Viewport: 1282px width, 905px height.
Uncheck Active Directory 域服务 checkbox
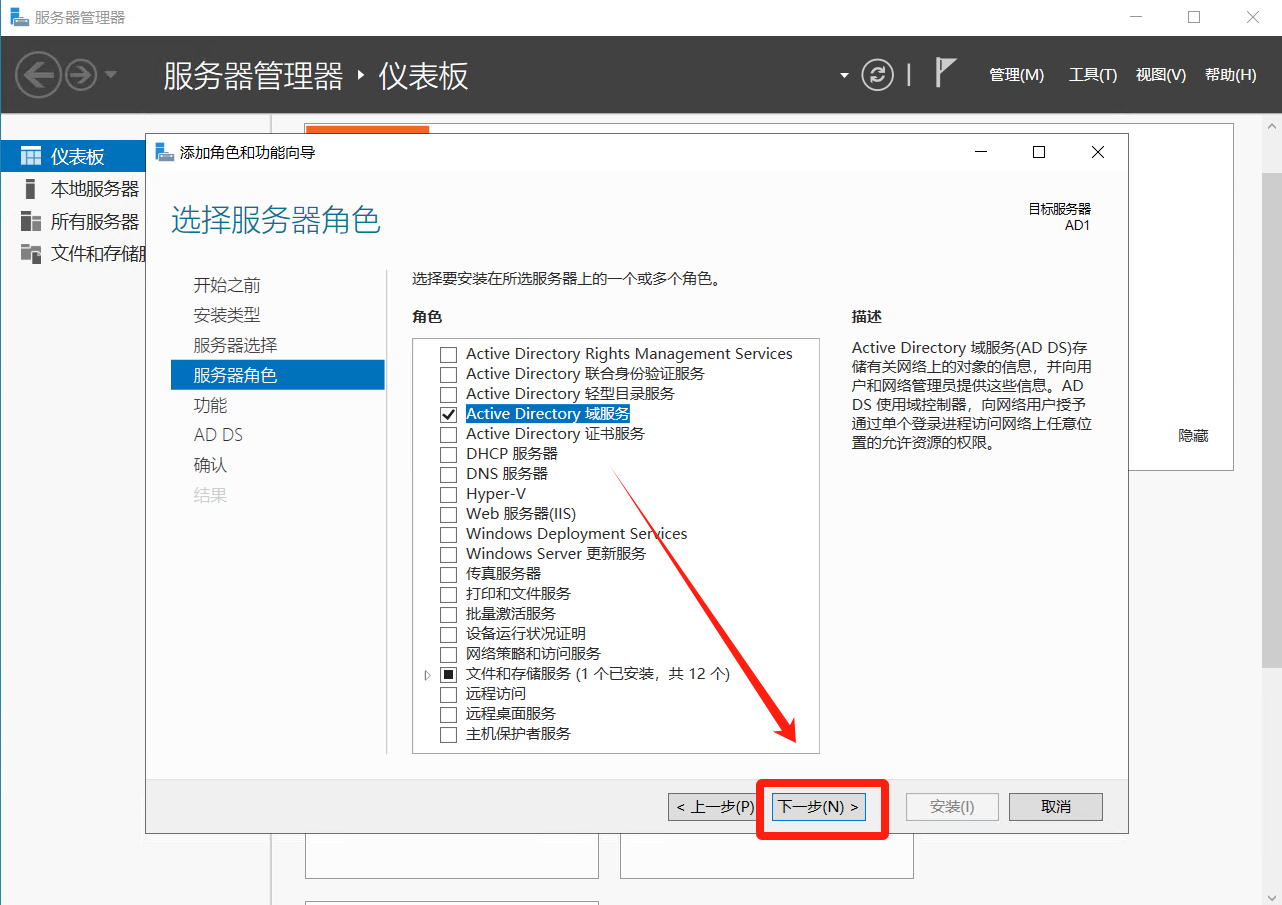click(x=448, y=414)
